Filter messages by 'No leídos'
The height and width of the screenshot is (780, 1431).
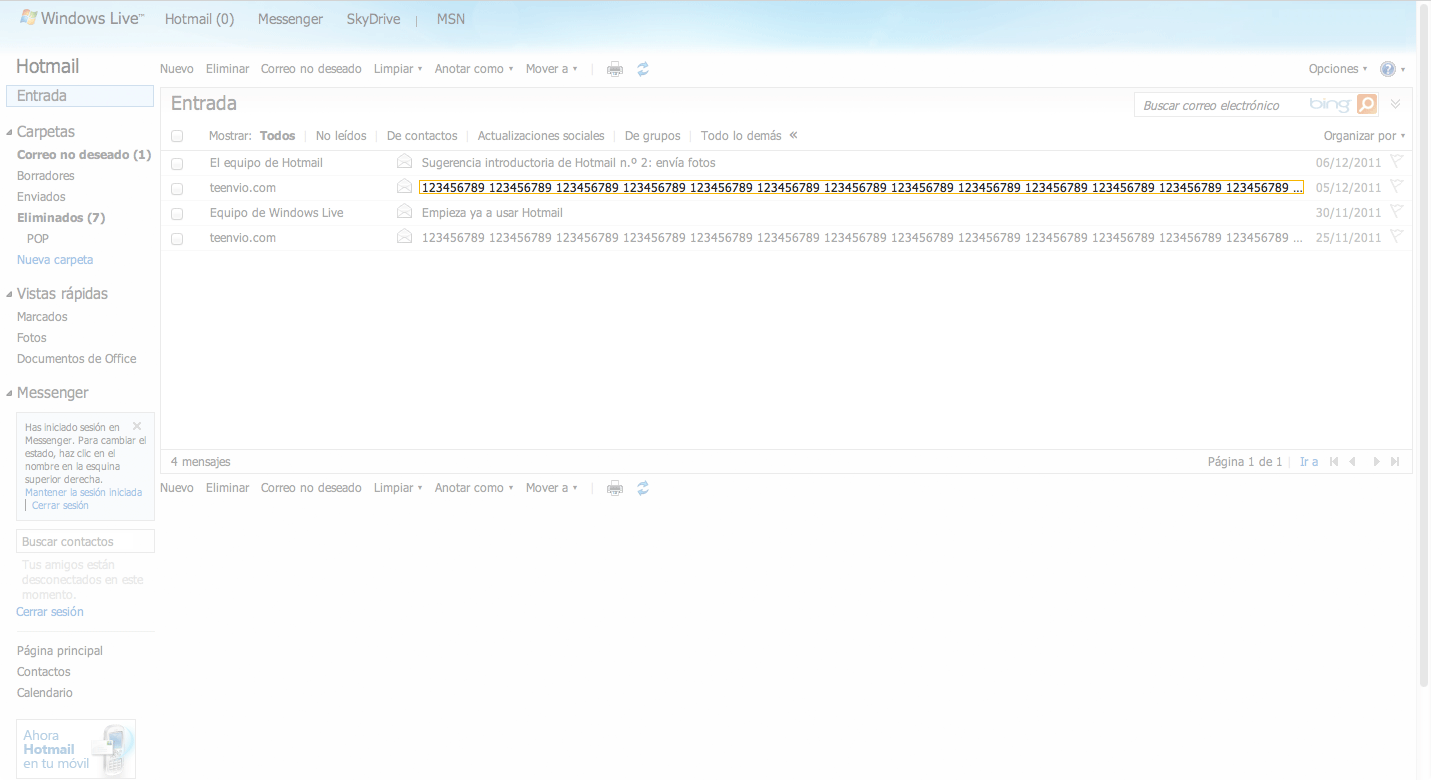pos(341,136)
